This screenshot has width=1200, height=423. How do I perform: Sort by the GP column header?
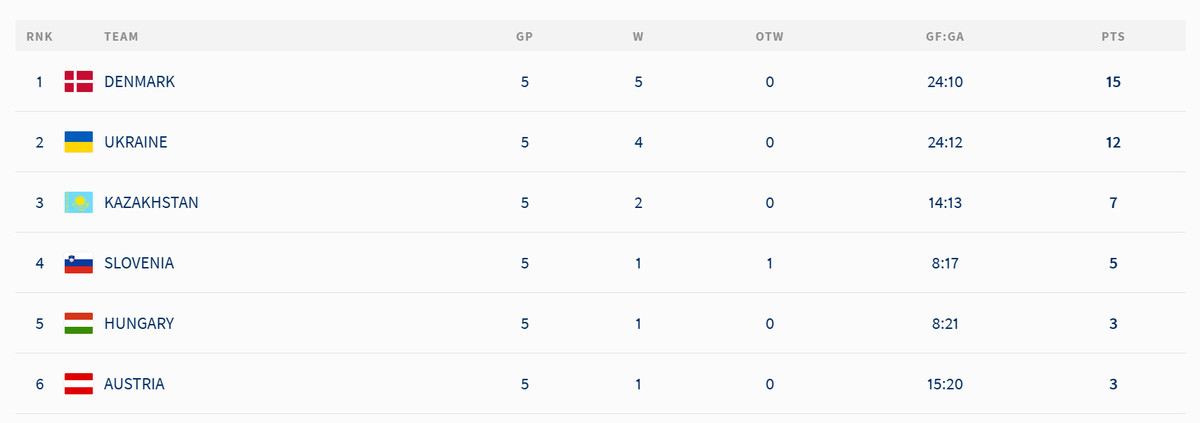point(524,37)
